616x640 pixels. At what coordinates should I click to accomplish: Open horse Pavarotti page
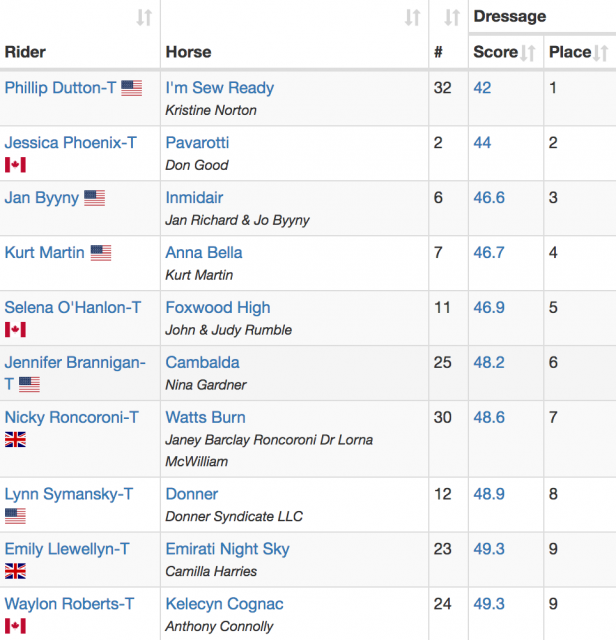click(x=197, y=143)
